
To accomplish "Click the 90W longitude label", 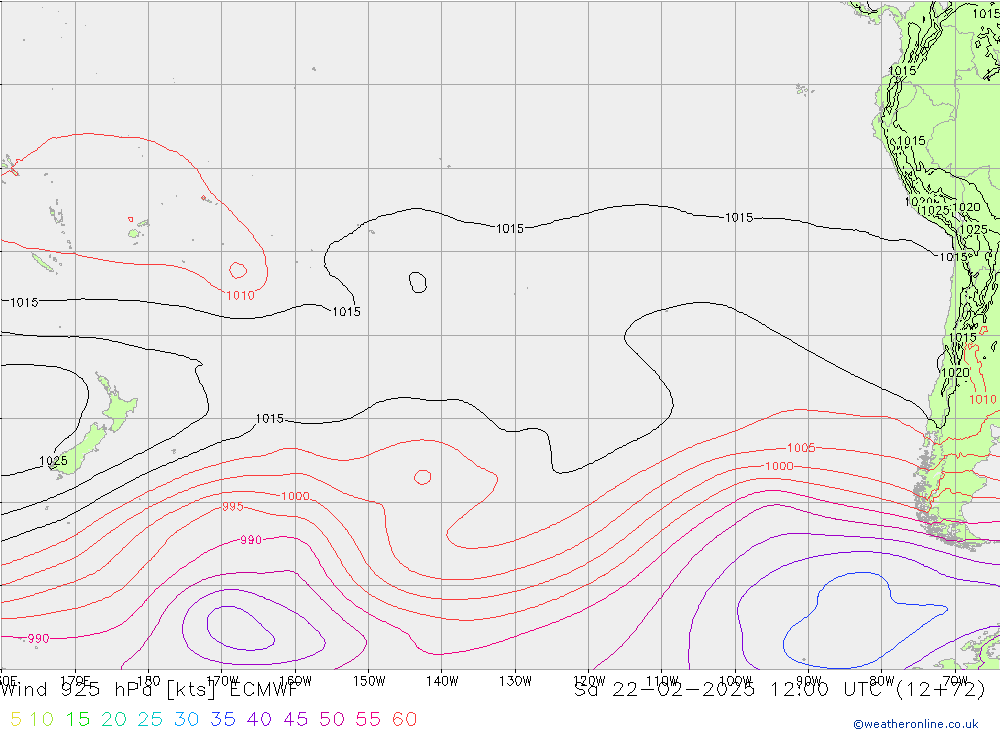I will click(809, 681).
